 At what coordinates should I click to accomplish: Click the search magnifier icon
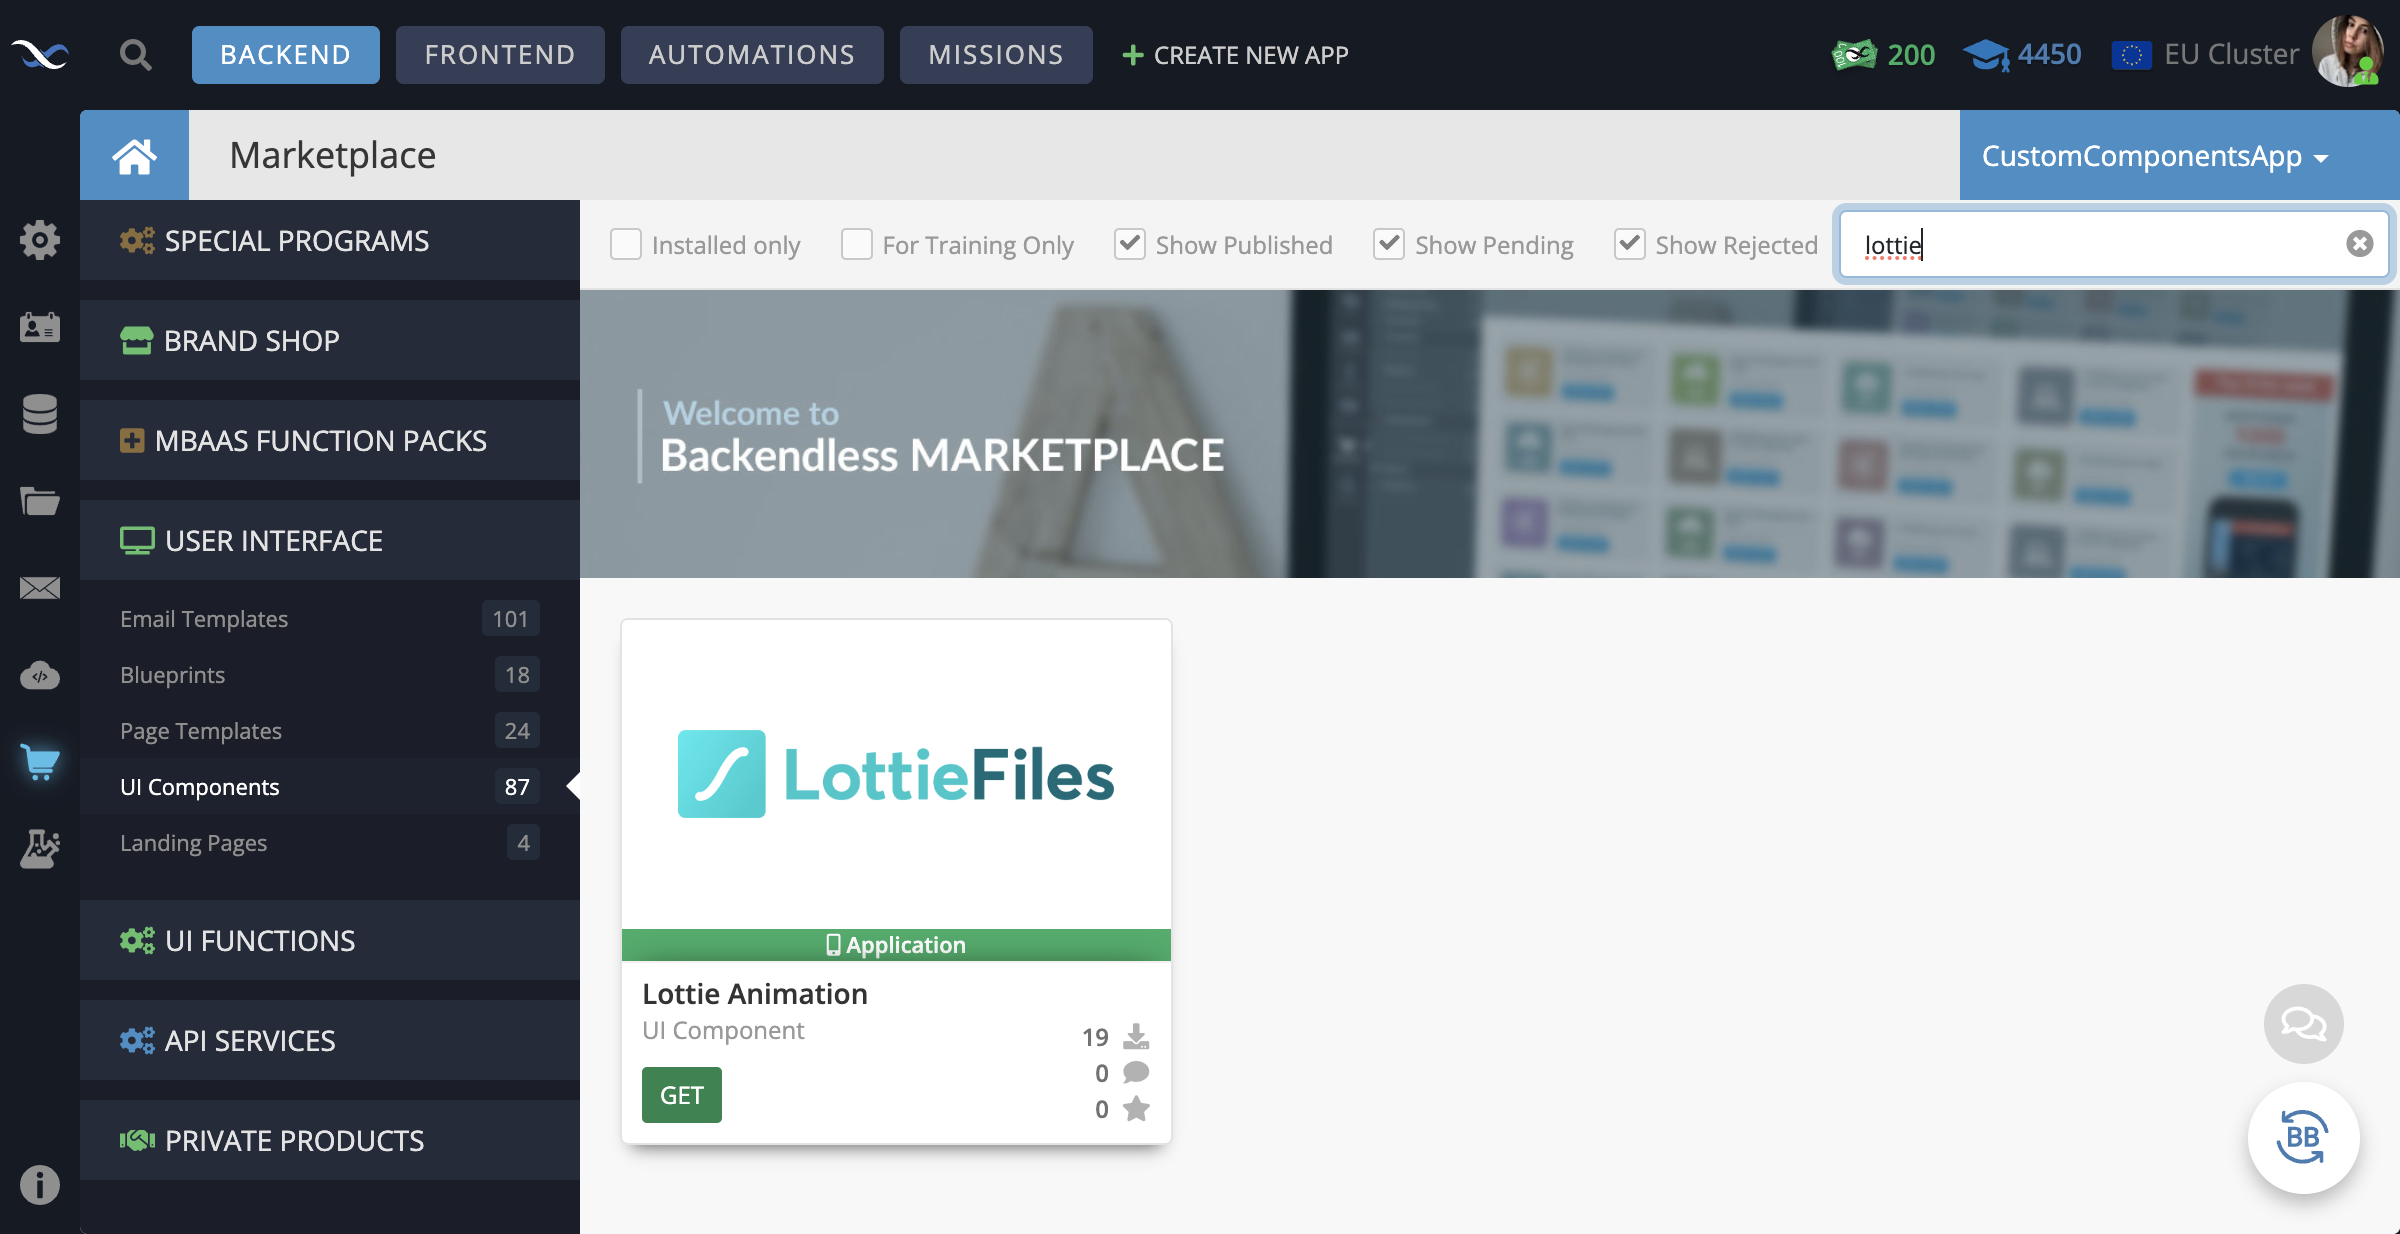point(134,54)
